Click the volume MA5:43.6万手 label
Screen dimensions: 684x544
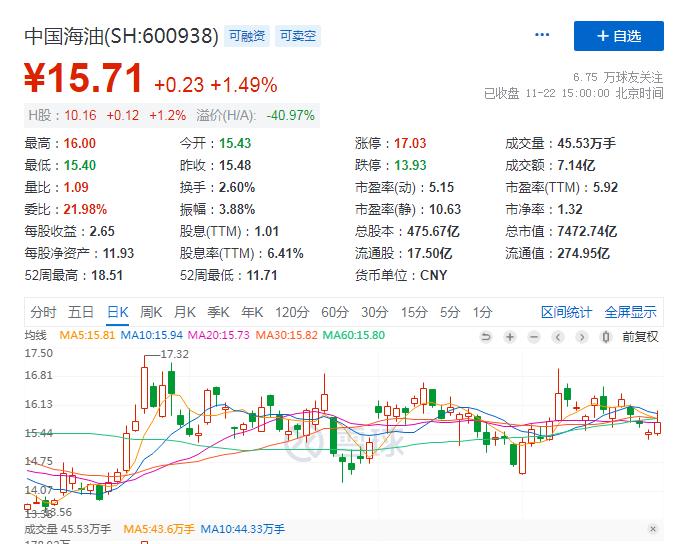159,529
